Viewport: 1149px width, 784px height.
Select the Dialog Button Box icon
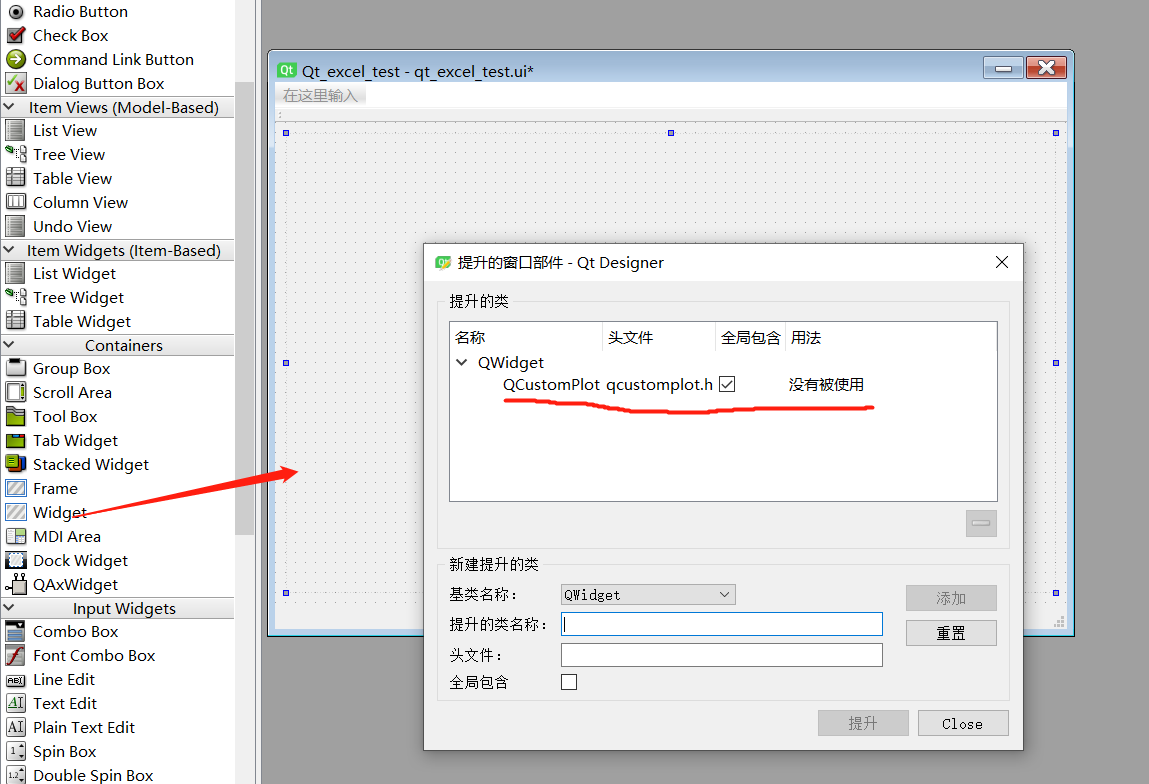pyautogui.click(x=15, y=84)
